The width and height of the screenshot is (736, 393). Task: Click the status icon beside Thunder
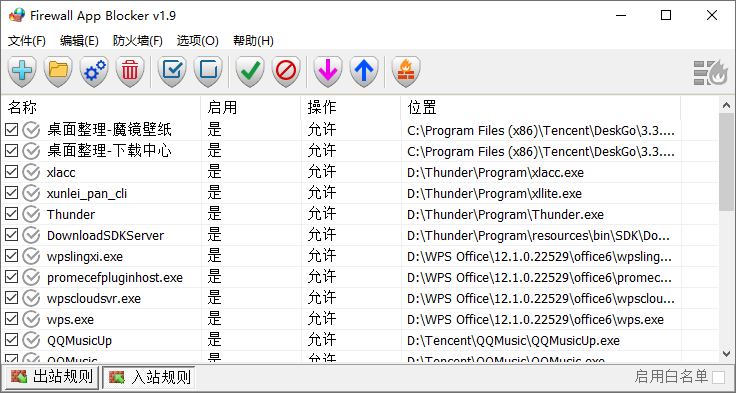pos(31,214)
